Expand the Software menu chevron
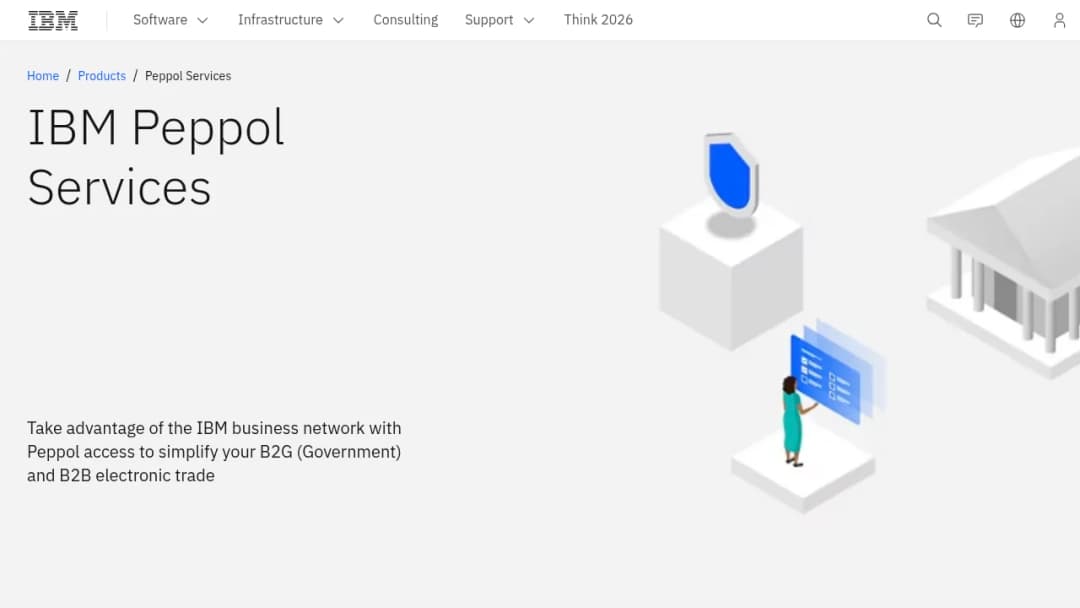 [202, 21]
